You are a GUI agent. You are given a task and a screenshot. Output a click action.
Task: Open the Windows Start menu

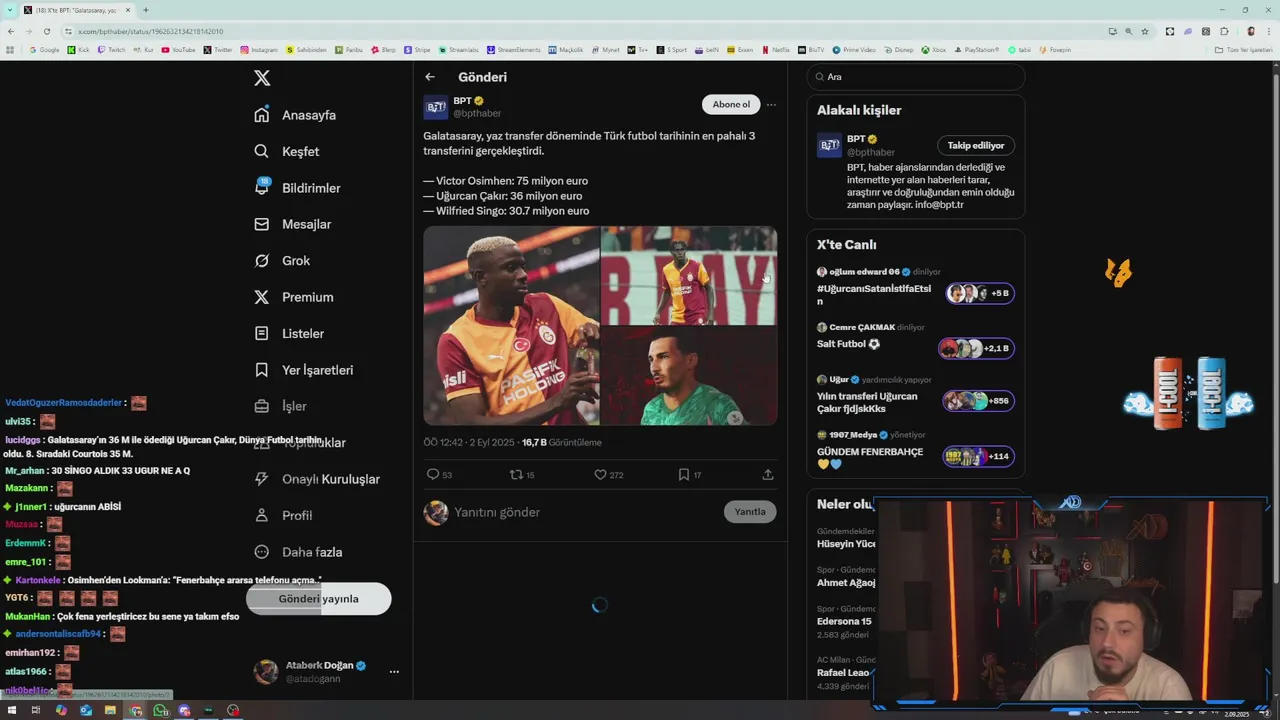pos(11,711)
